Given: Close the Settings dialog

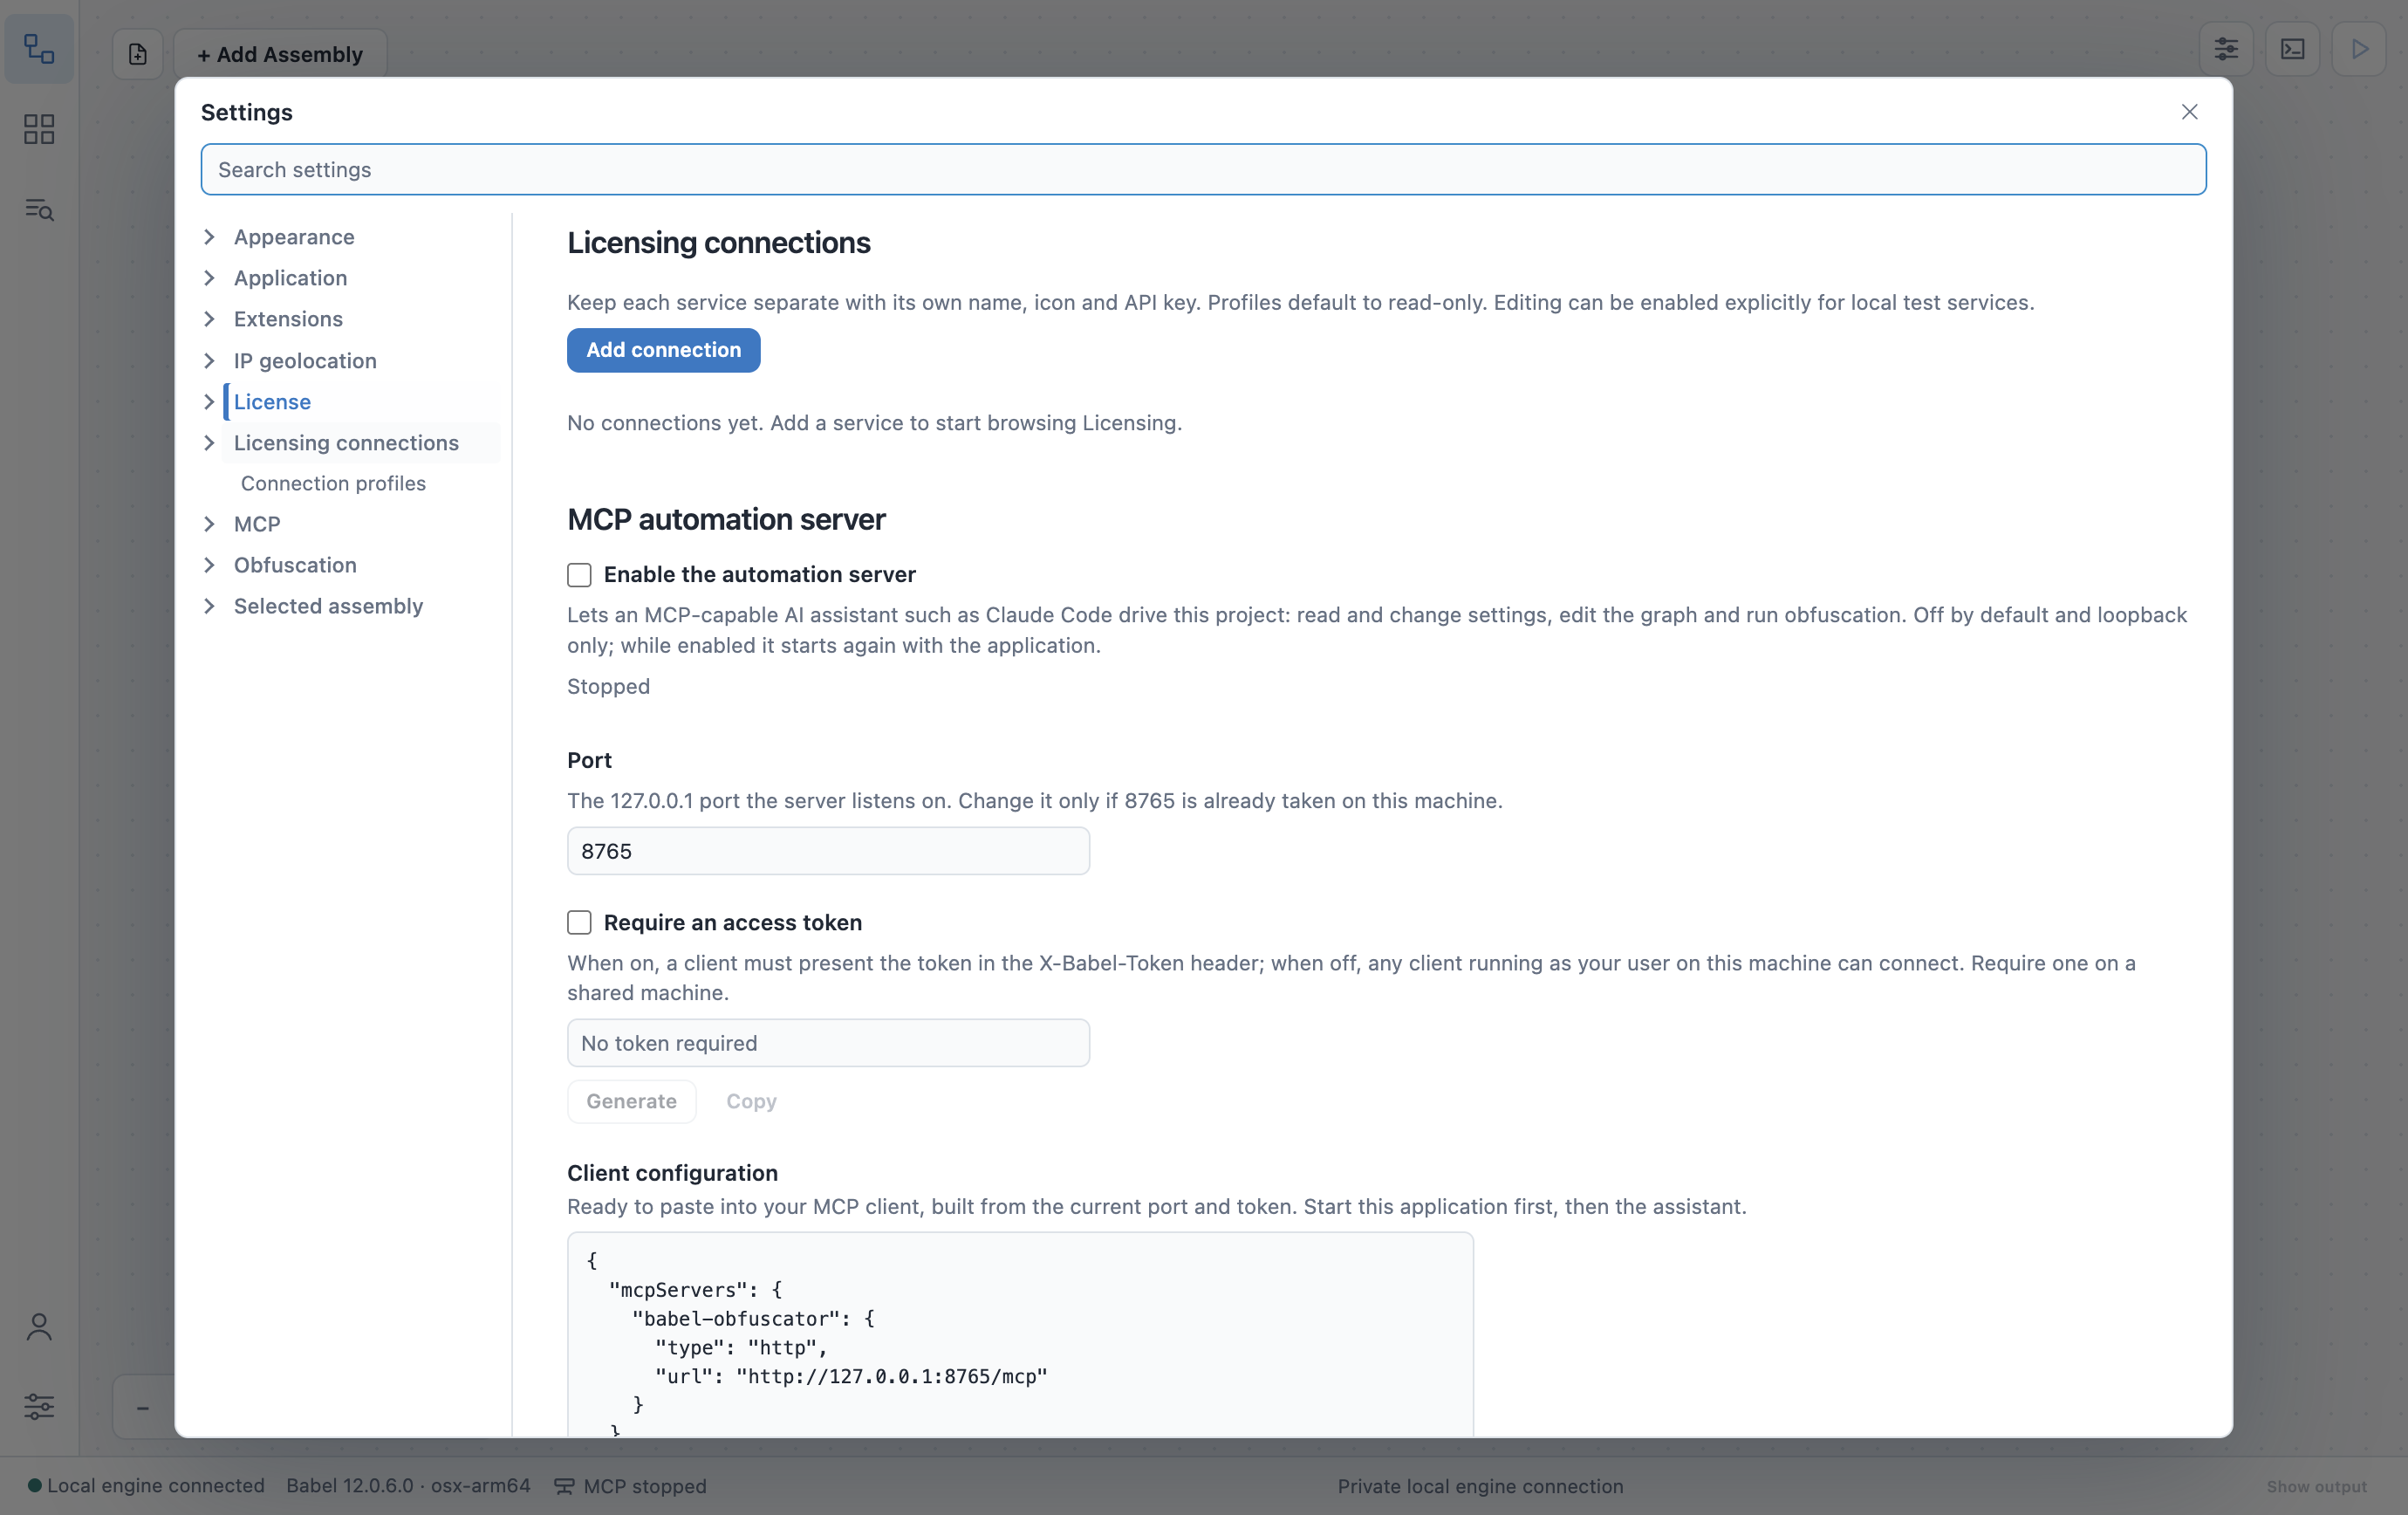Looking at the screenshot, I should (x=2190, y=112).
